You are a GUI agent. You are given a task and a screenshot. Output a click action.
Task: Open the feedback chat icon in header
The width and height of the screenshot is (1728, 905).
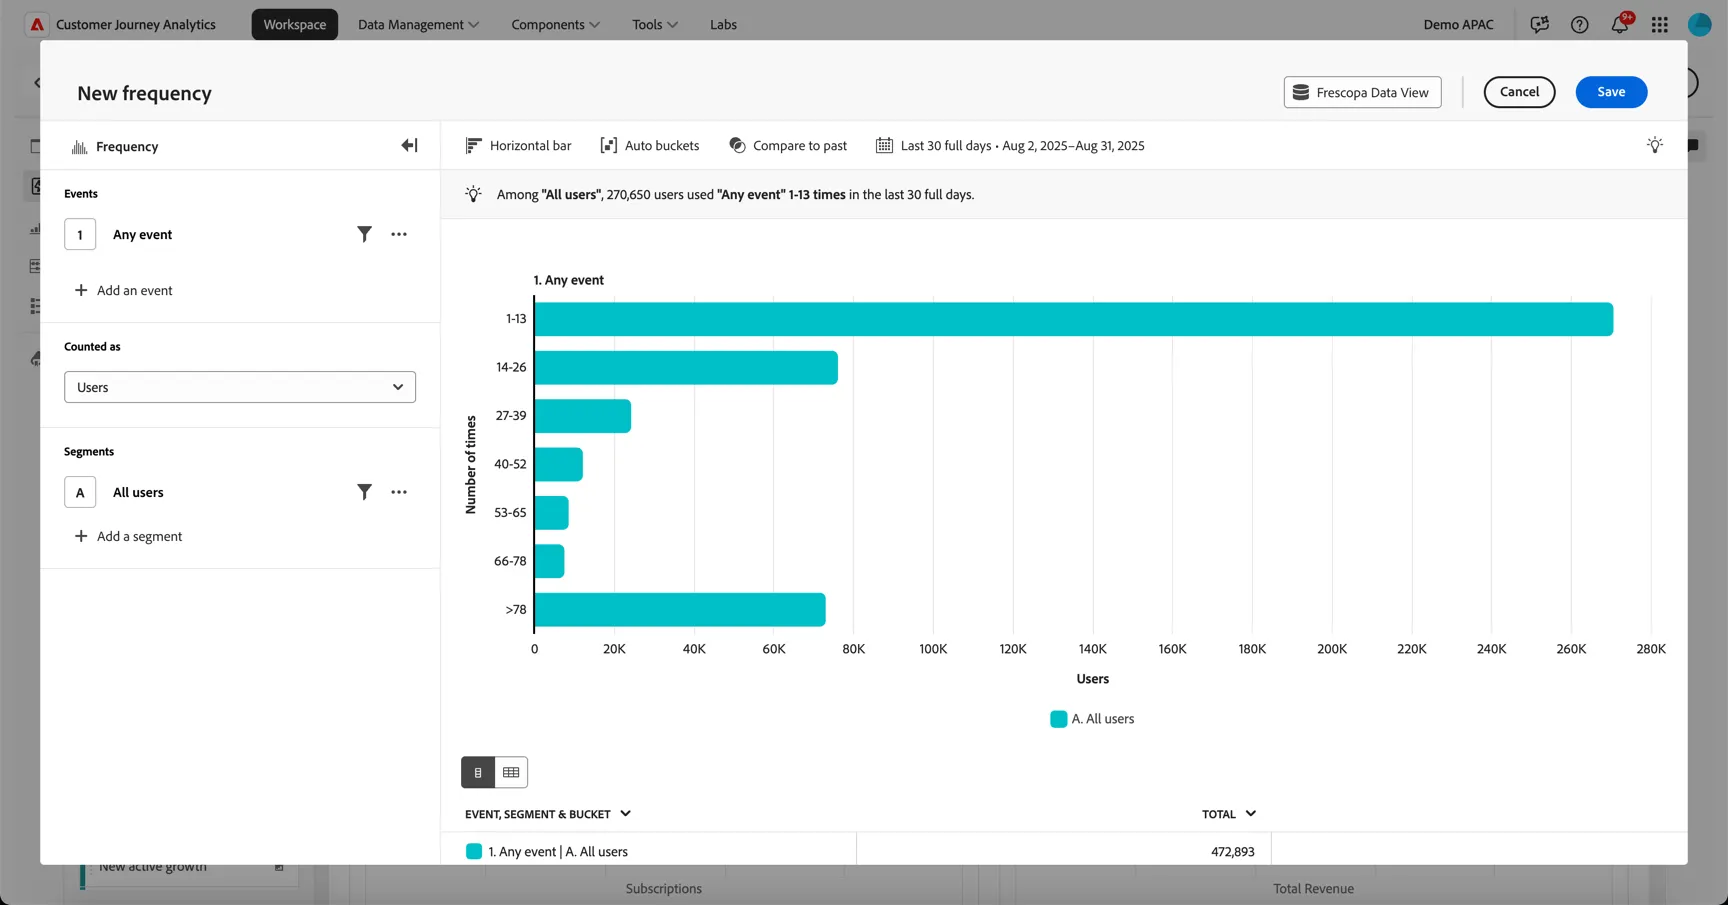(1540, 24)
